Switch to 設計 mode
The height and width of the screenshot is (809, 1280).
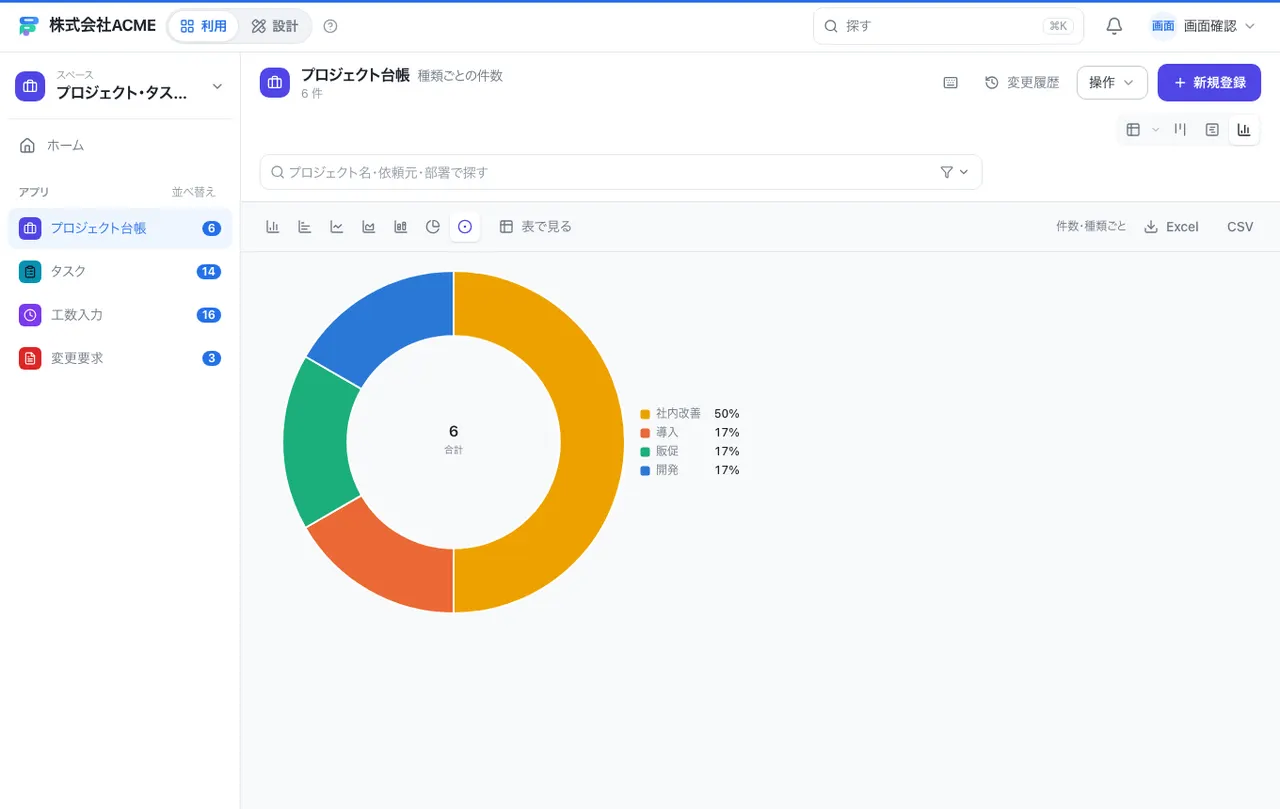275,26
